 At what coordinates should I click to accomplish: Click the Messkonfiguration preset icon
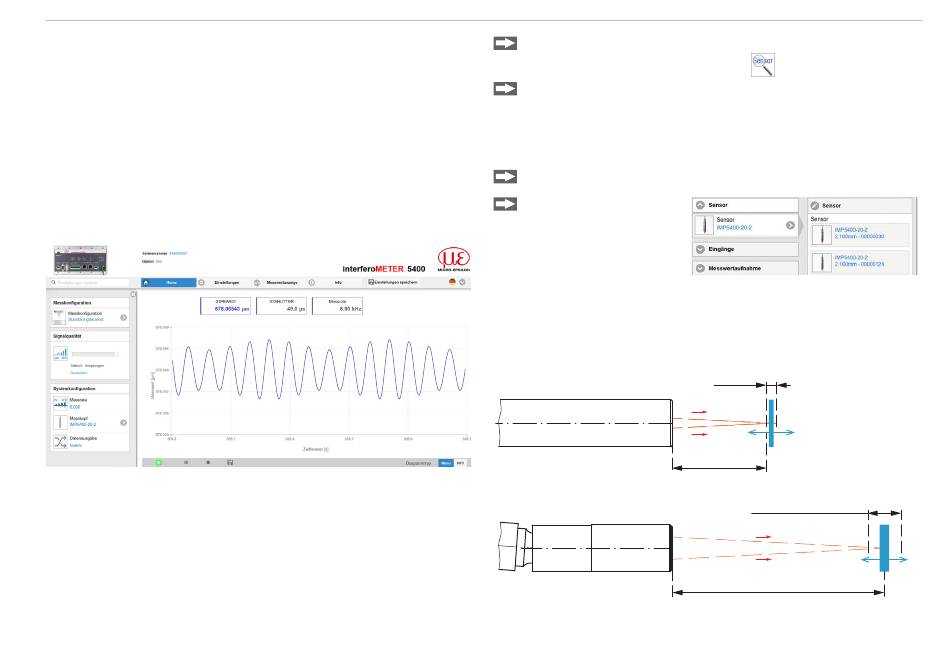[x=59, y=317]
